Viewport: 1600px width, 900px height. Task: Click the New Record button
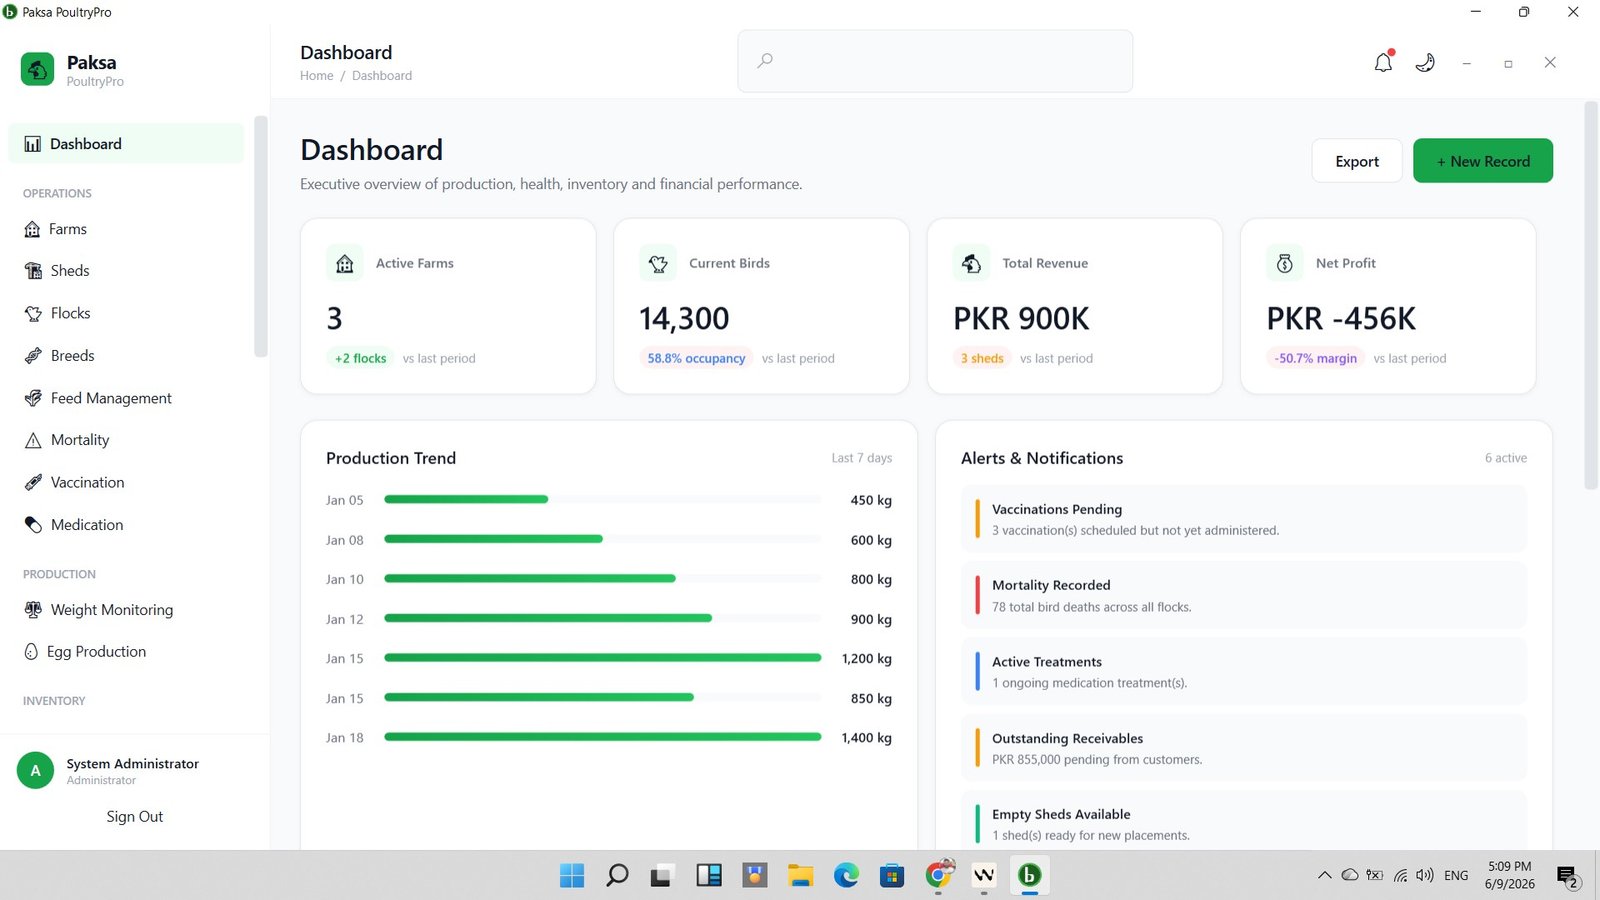coord(1483,161)
